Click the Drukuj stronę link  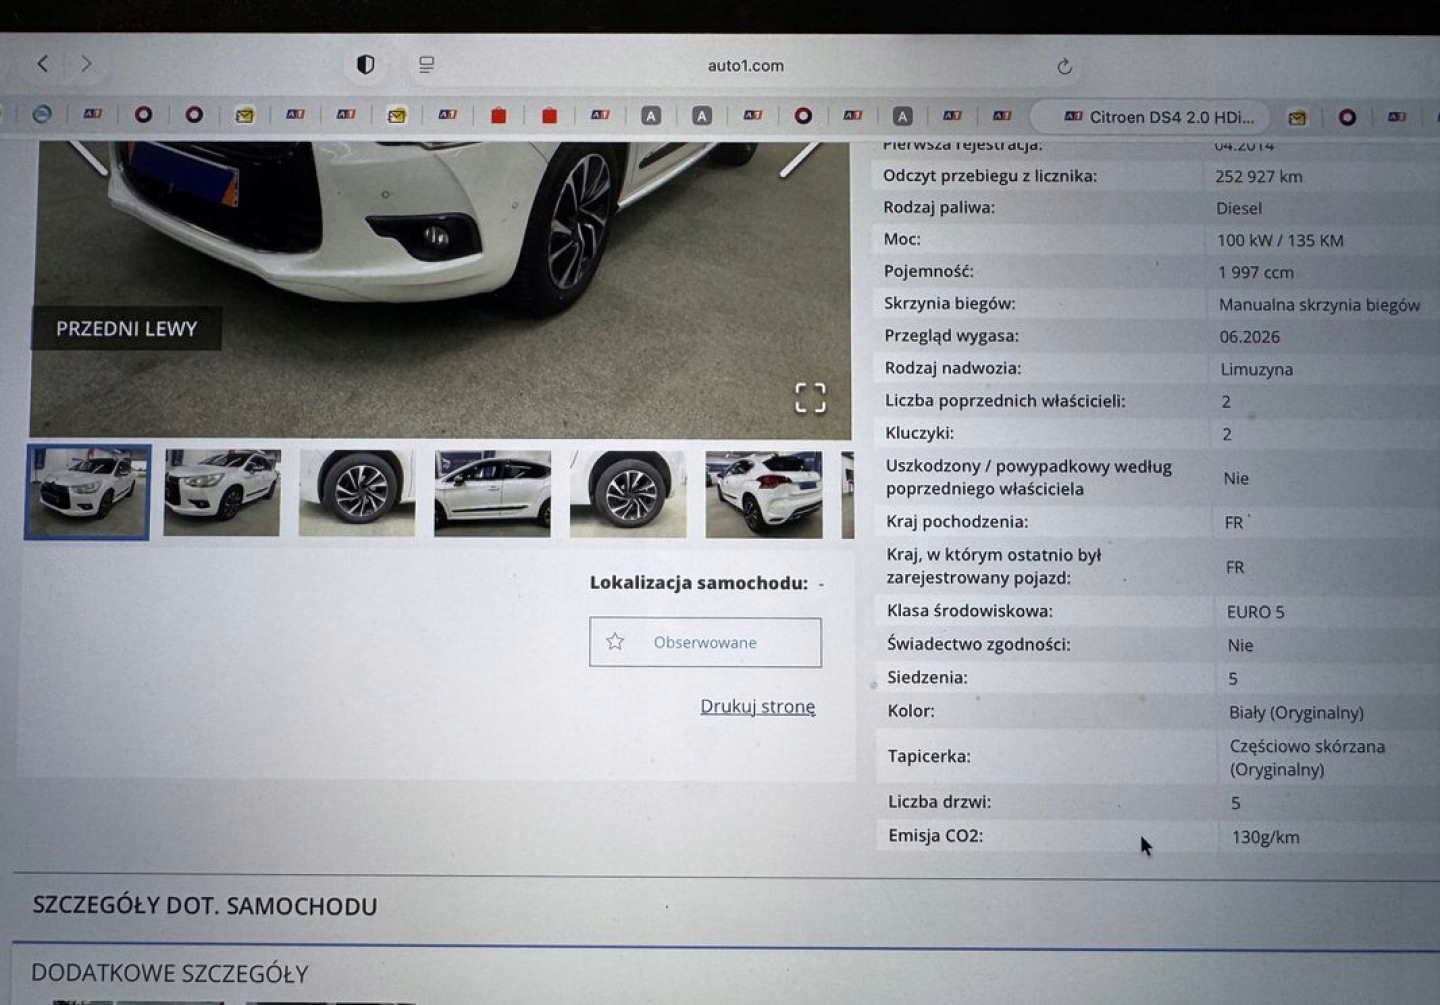coord(758,706)
